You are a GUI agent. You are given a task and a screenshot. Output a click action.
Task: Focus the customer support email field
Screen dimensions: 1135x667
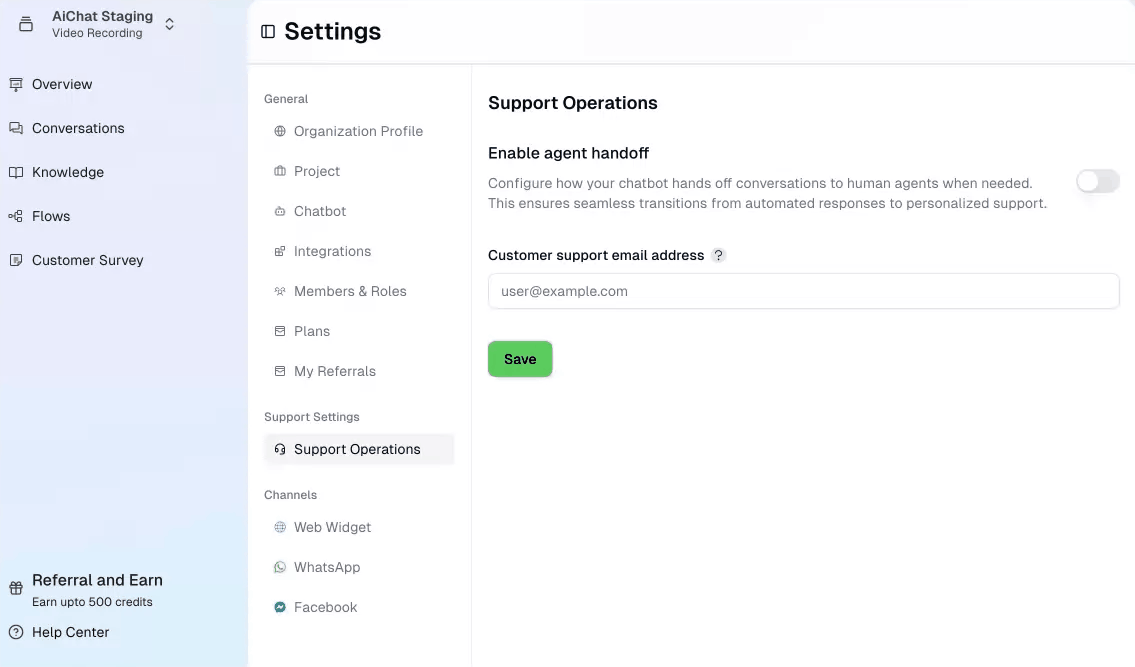[x=803, y=292]
